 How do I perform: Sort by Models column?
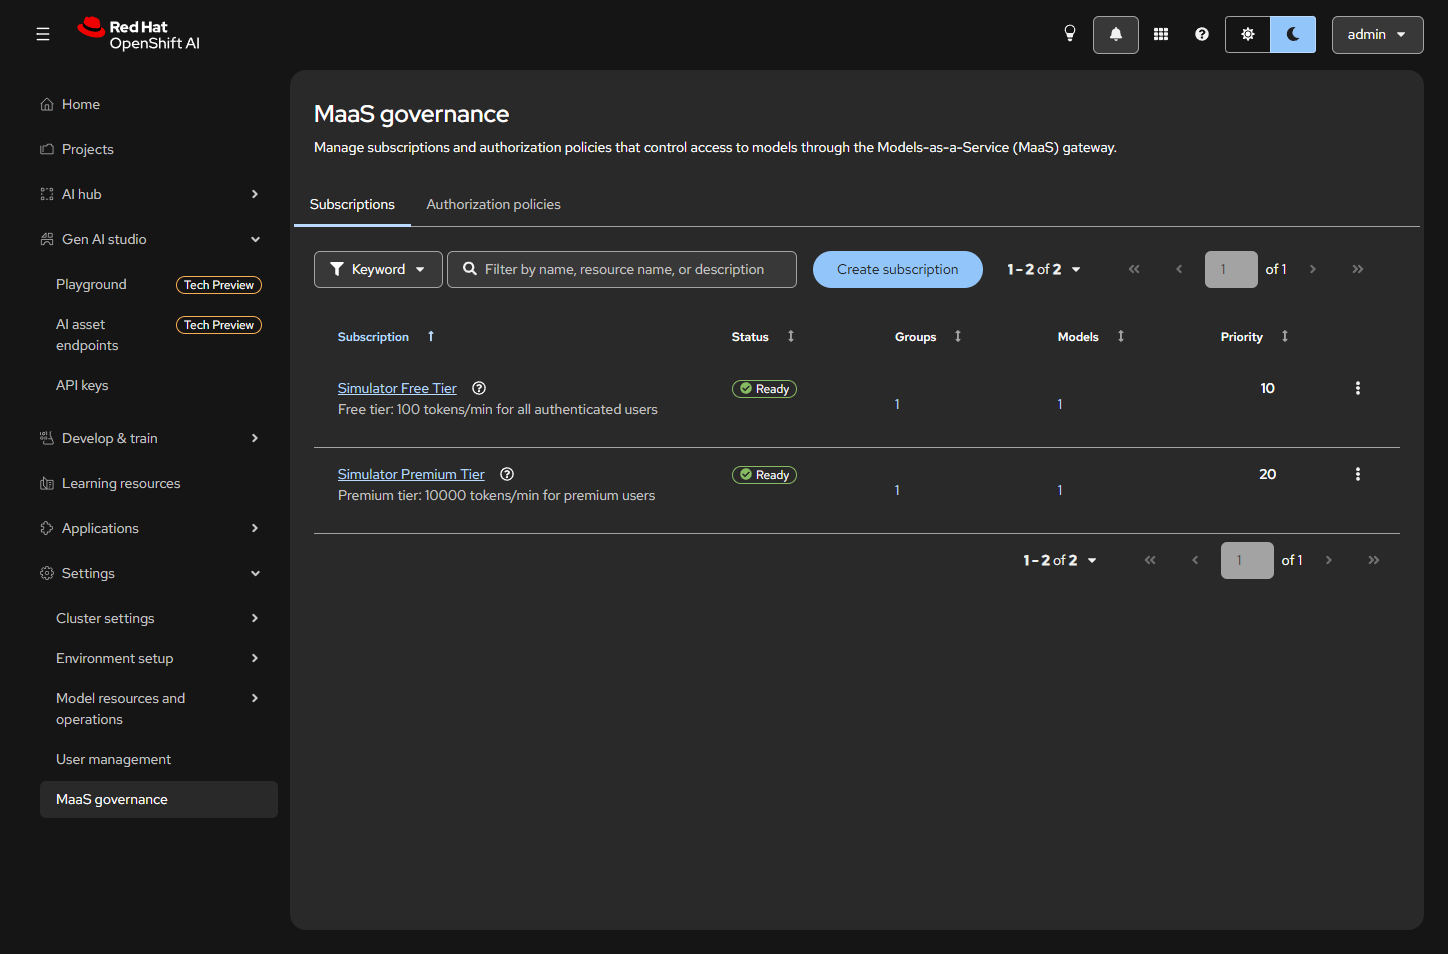(x=1091, y=337)
